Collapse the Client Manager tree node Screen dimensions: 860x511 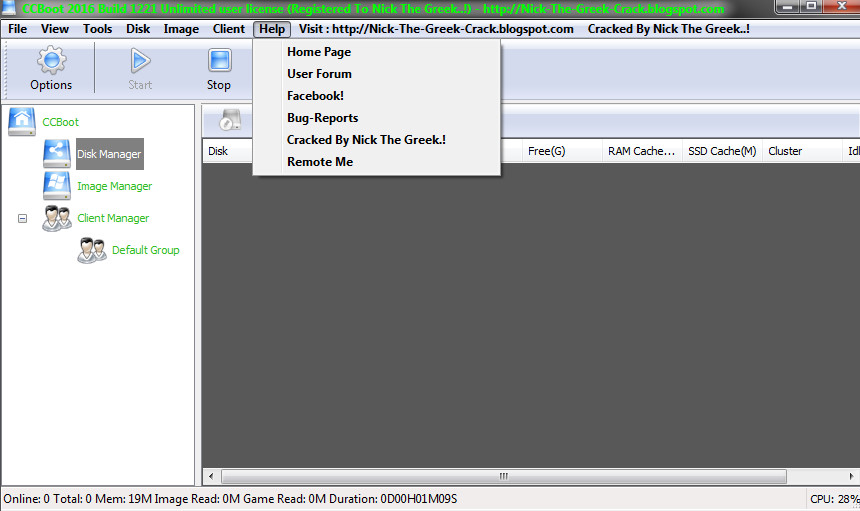pyautogui.click(x=22, y=218)
